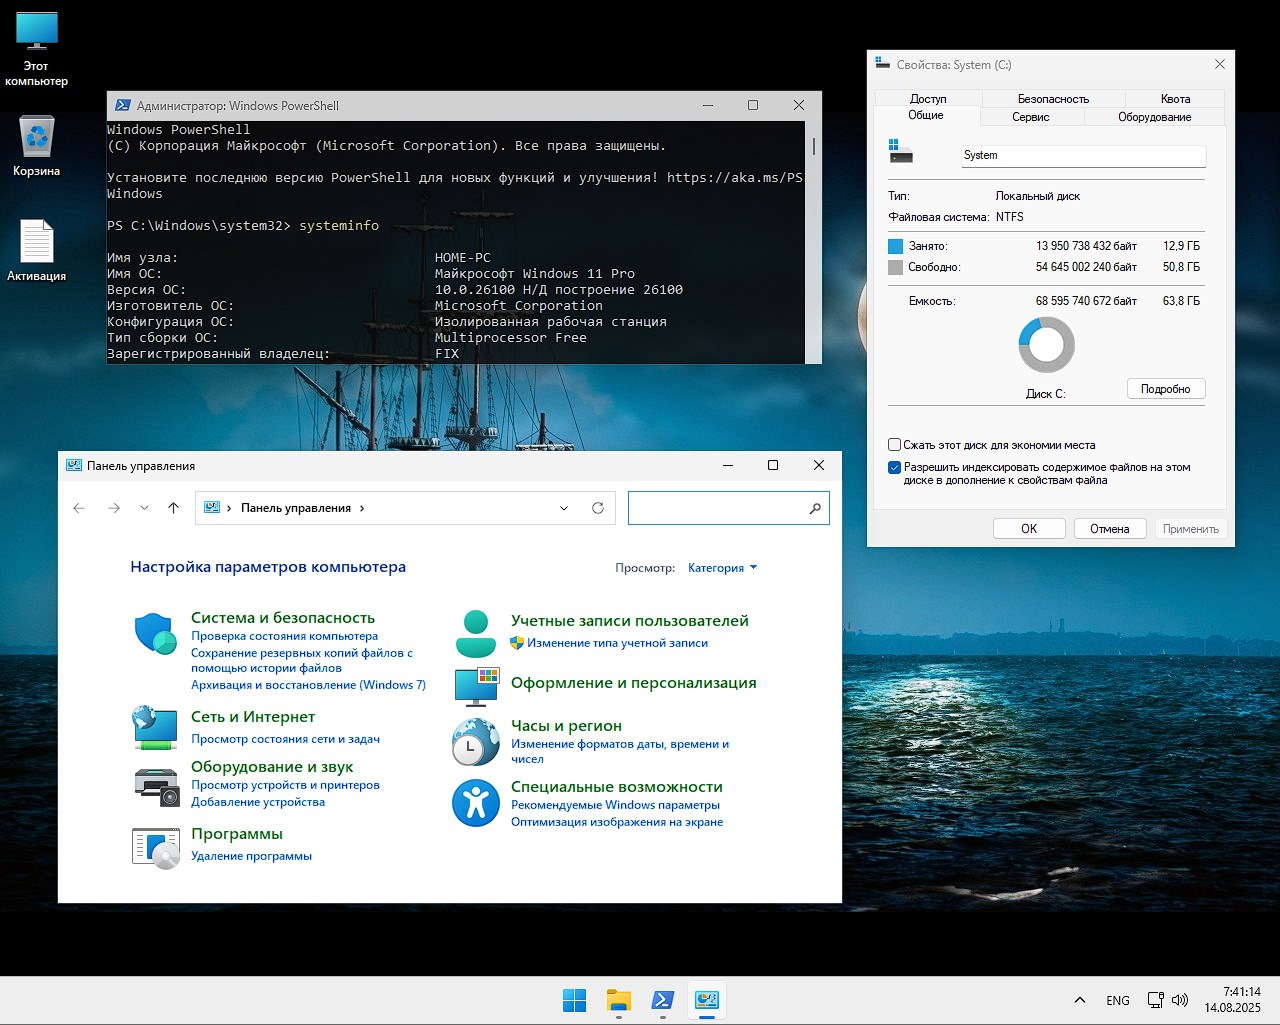Click the Учетные записи пользователей icon
The height and width of the screenshot is (1025, 1280).
(x=474, y=632)
